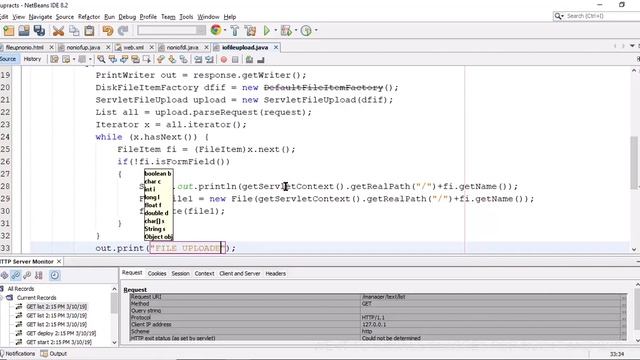
Task: Click the Debug Project toolbar icon
Action: click(x=286, y=31)
